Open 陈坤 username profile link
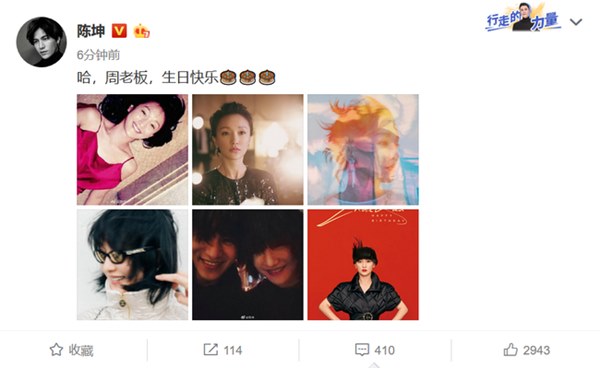Image resolution: width=600 pixels, height=368 pixels. click(x=91, y=31)
